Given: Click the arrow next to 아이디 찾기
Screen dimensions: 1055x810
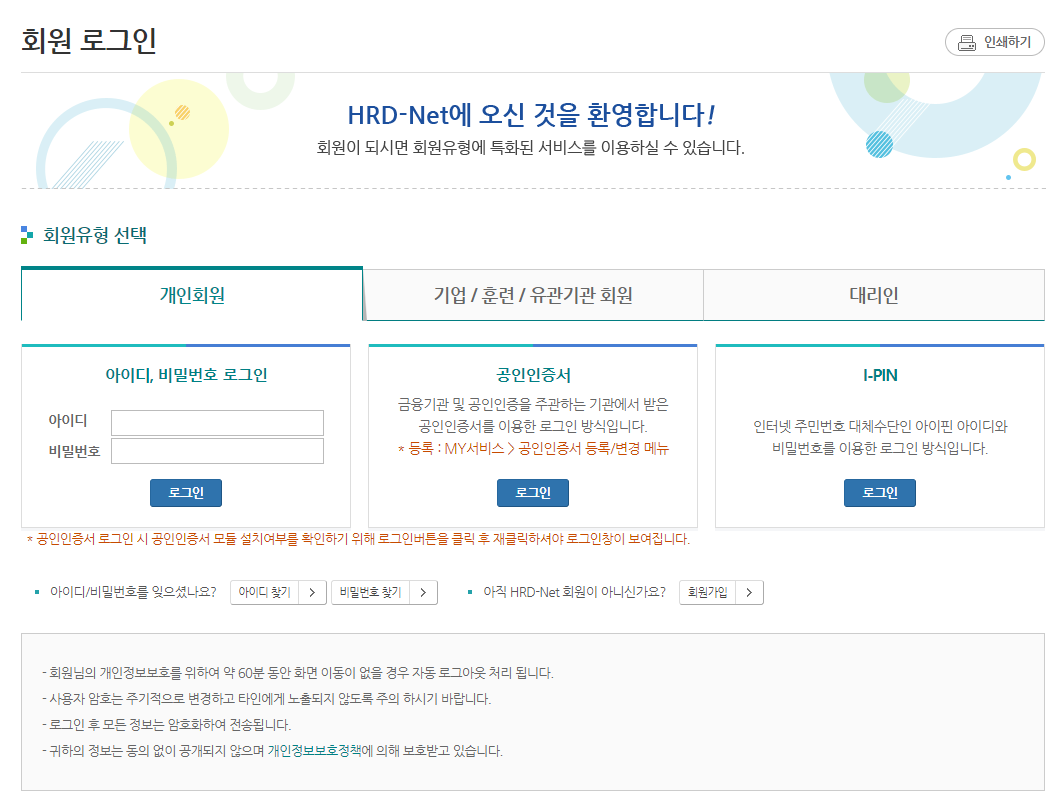Looking at the screenshot, I should (x=312, y=592).
